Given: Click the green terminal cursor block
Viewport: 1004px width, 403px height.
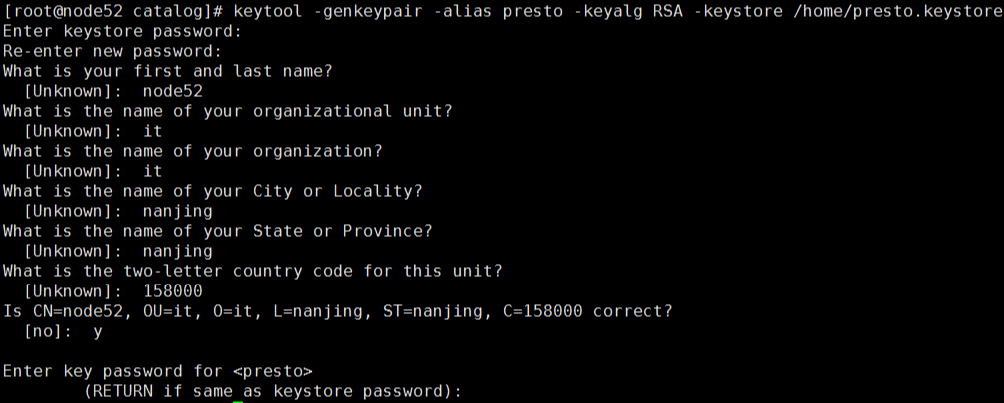Looking at the screenshot, I should tap(238, 400).
